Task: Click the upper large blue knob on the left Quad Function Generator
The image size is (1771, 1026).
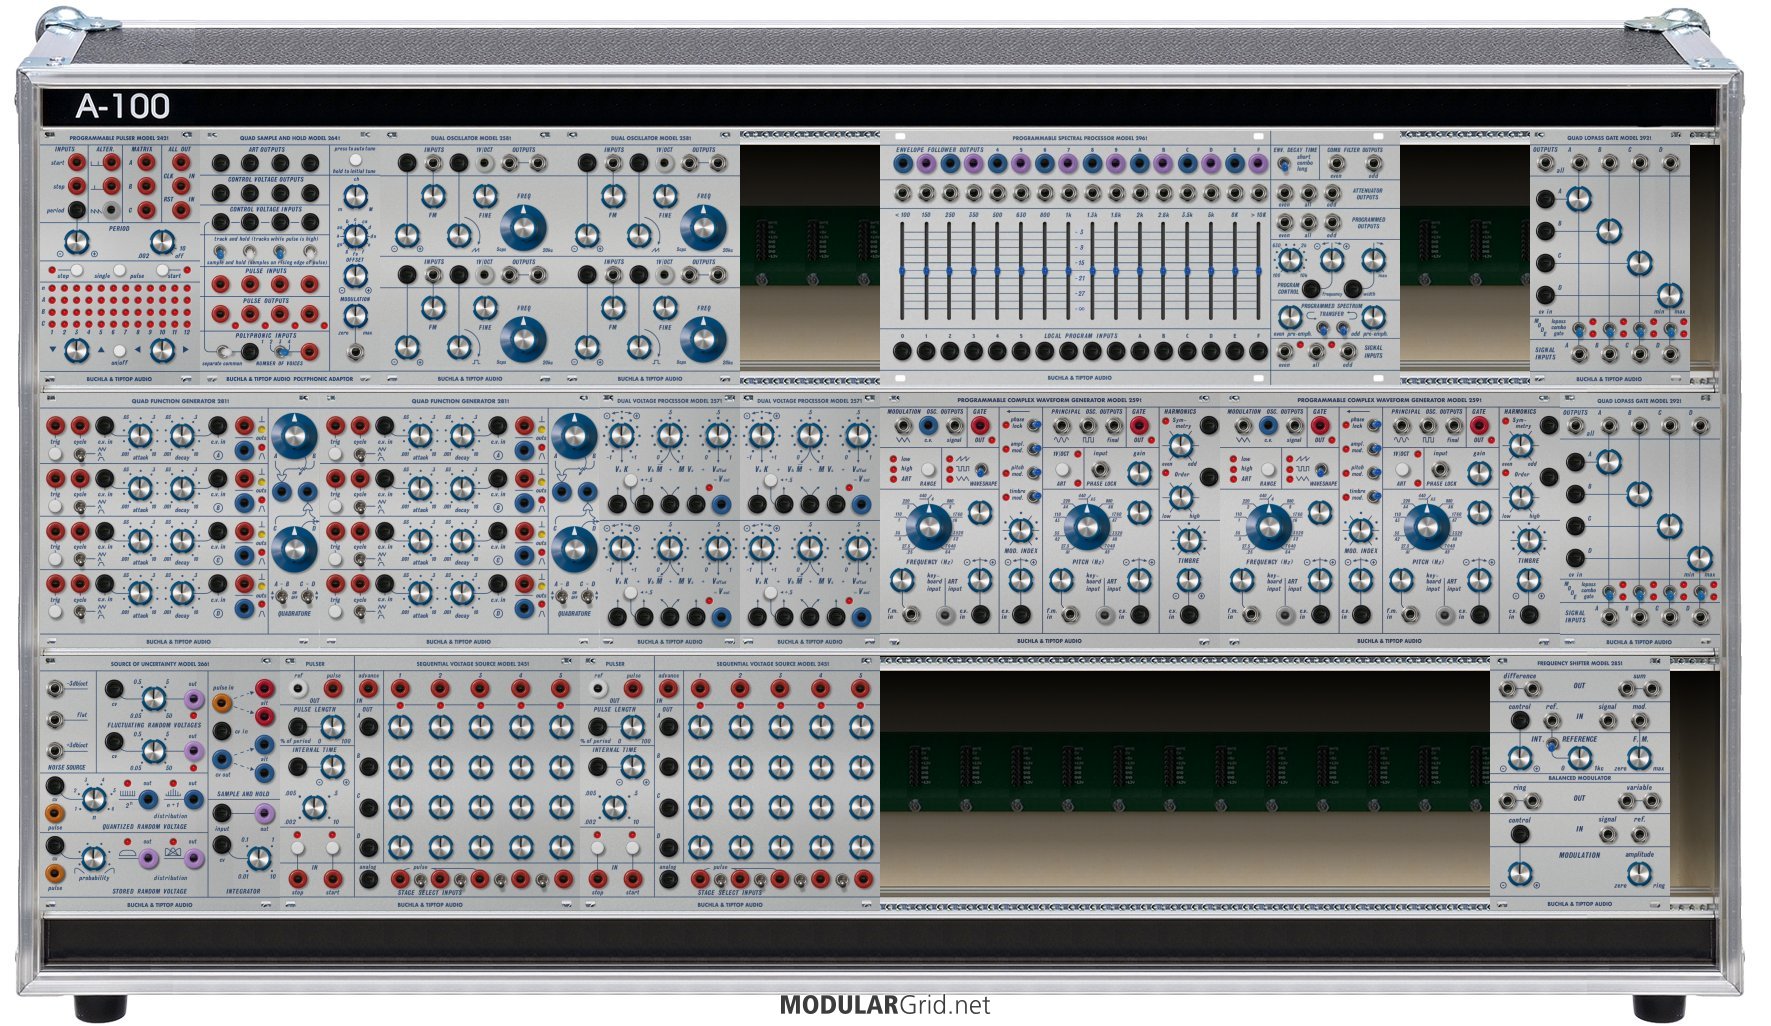Action: pos(294,437)
